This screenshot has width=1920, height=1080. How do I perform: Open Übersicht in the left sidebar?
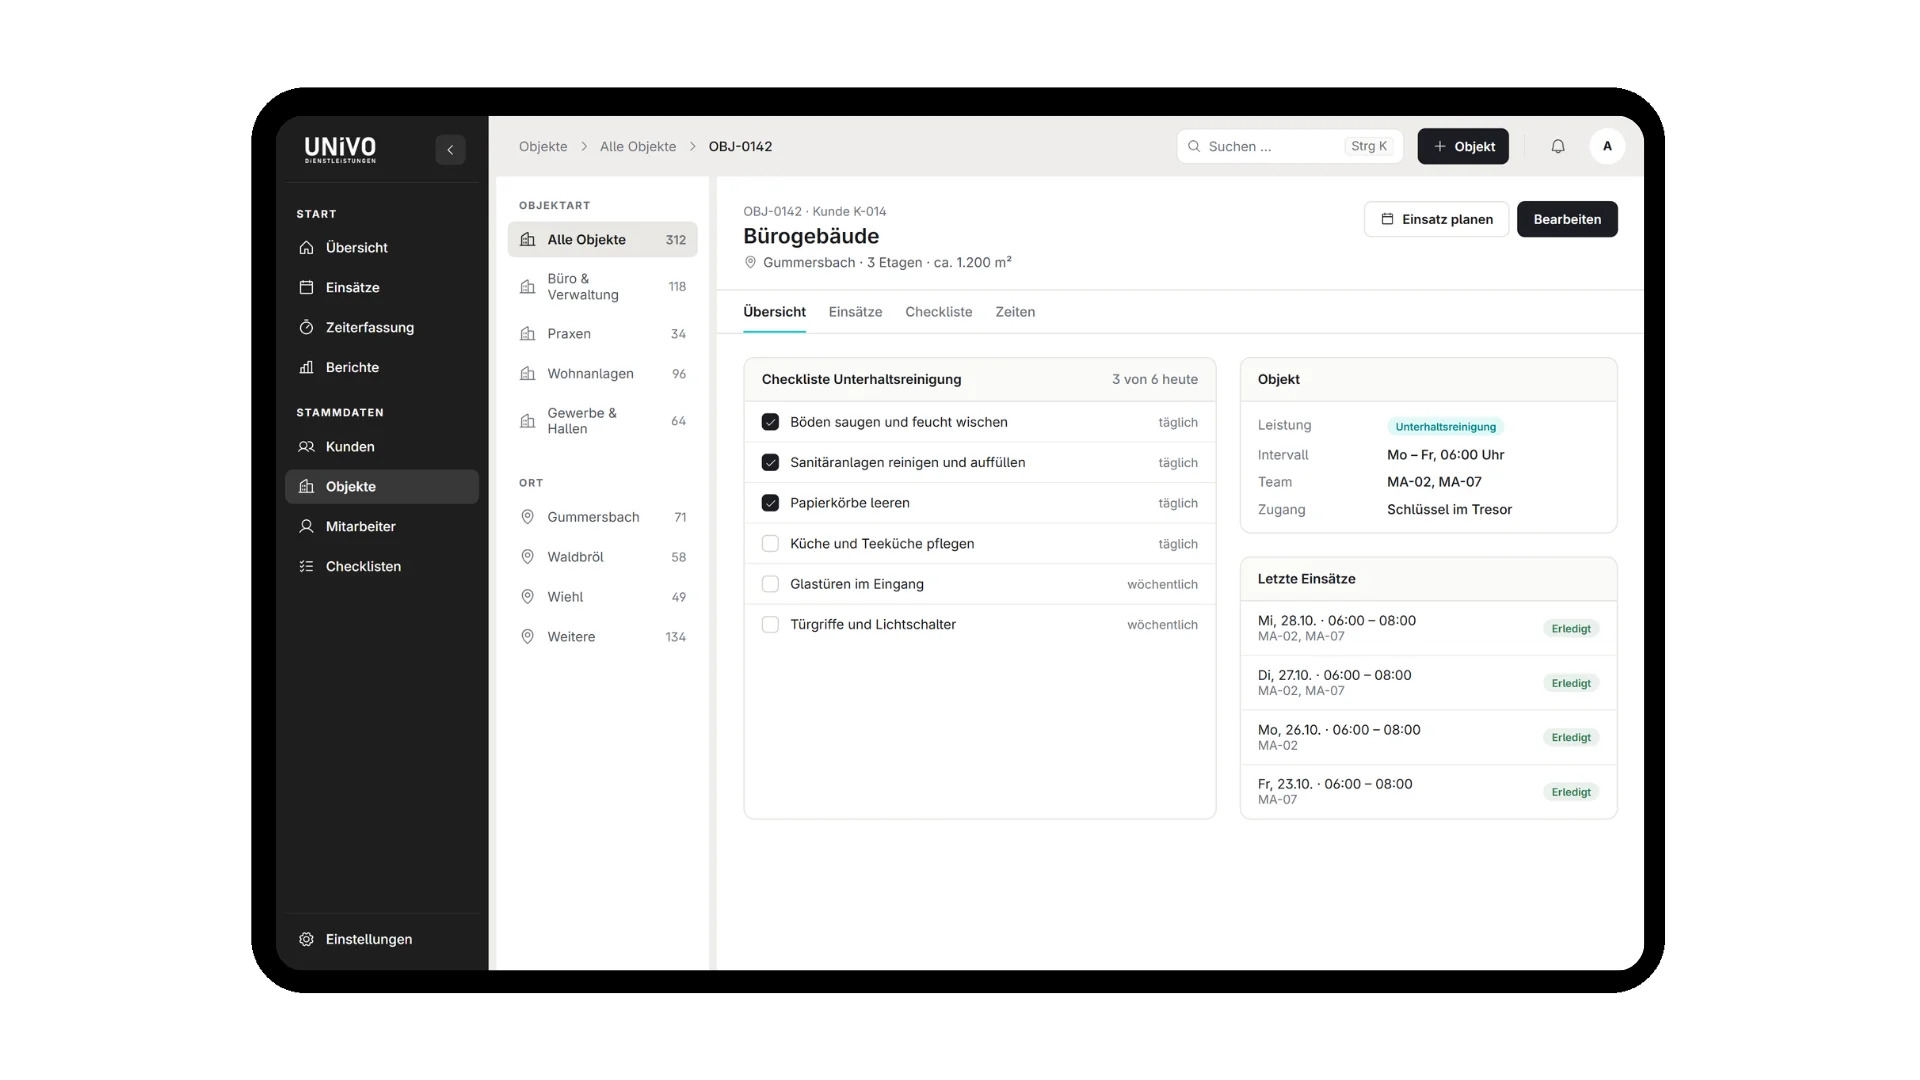[x=382, y=248]
